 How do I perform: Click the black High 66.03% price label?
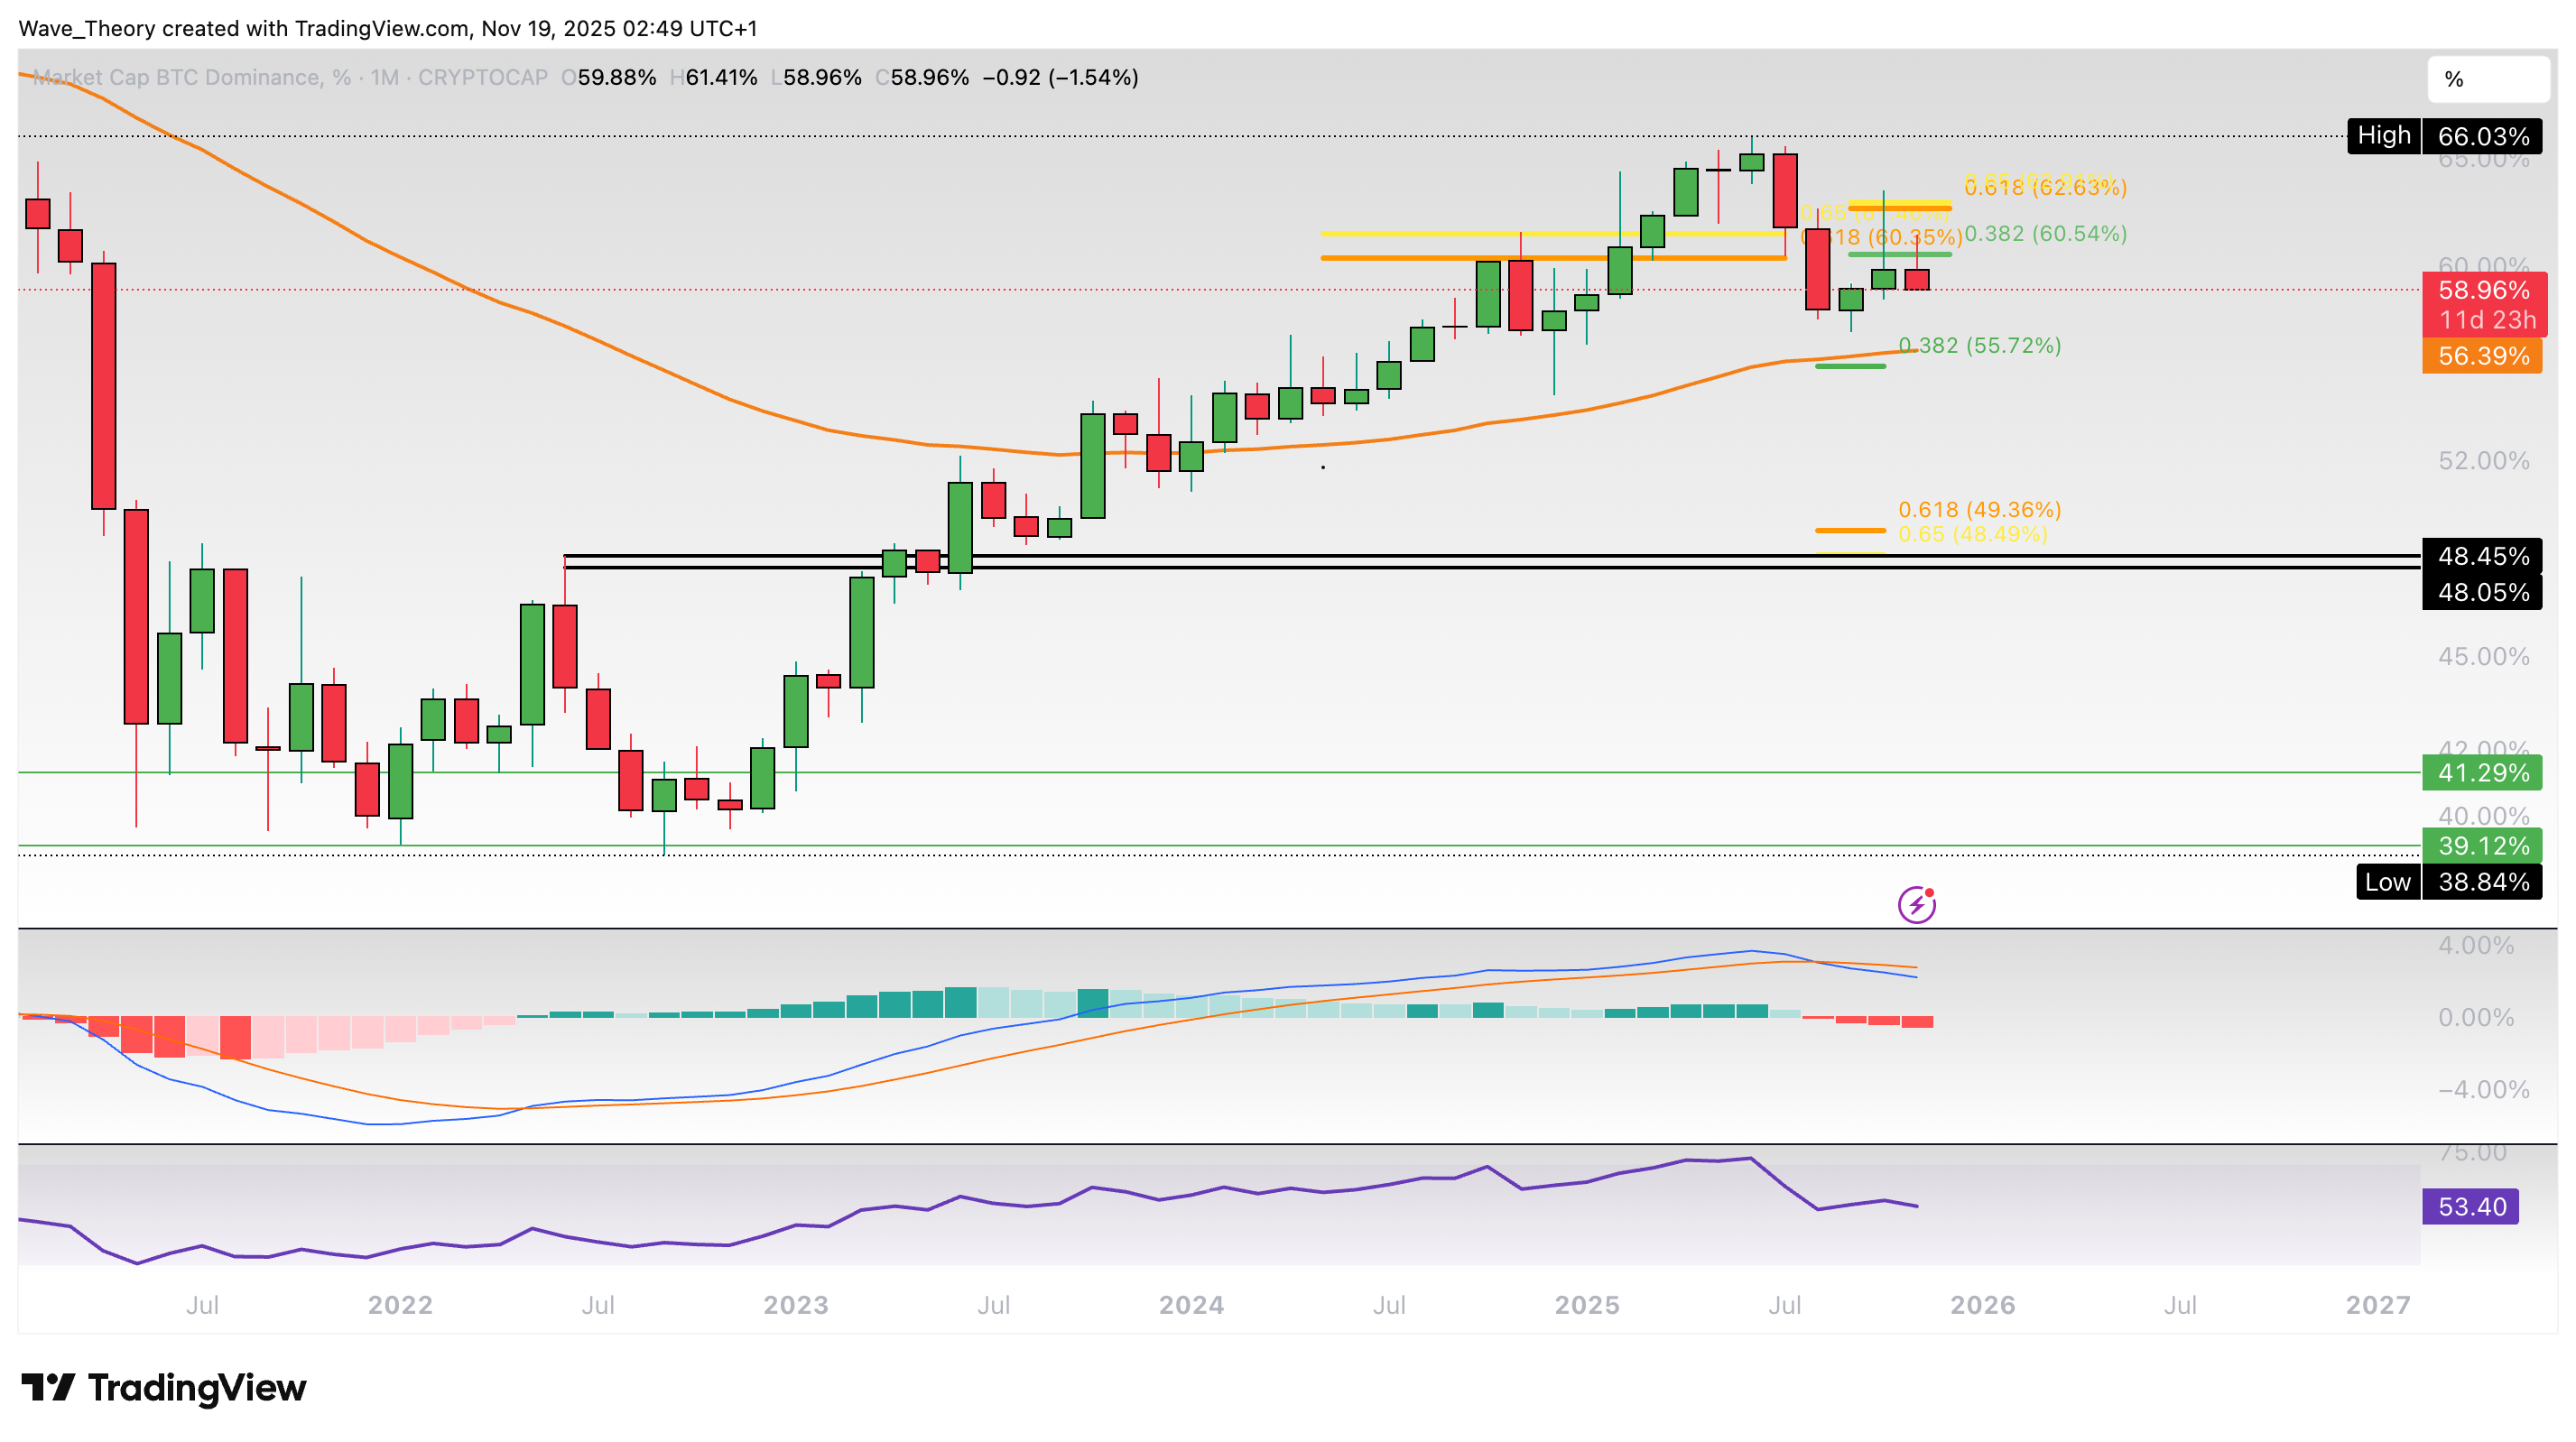tap(2444, 136)
